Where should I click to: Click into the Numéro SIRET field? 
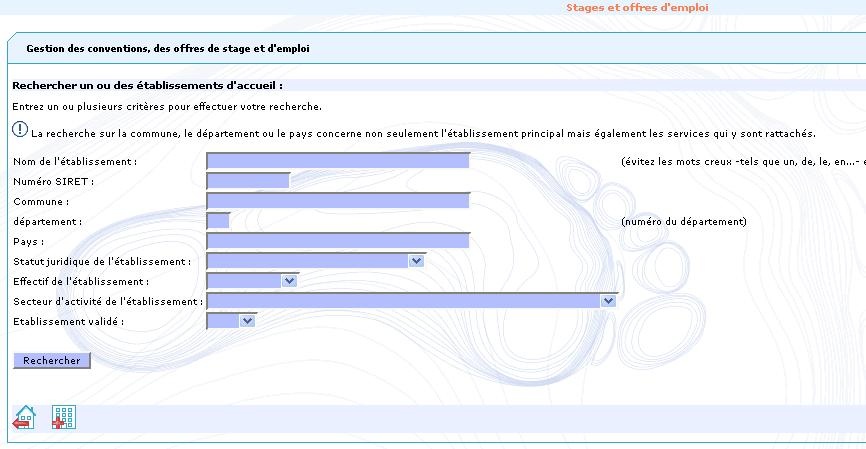[x=248, y=181]
